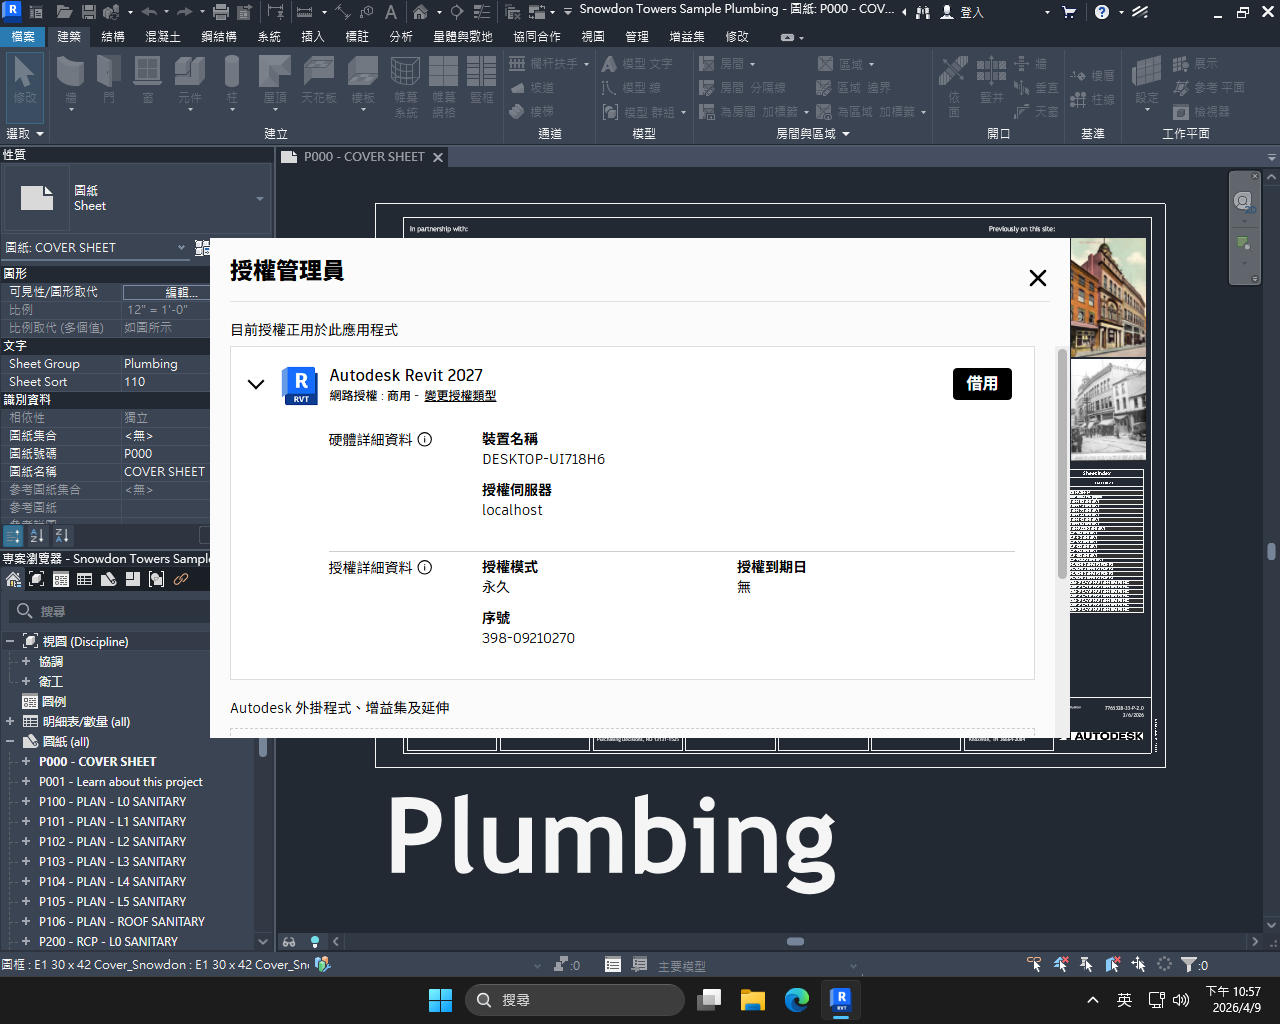Open the 系統 ribbon tab
The image size is (1280, 1024).
[269, 36]
